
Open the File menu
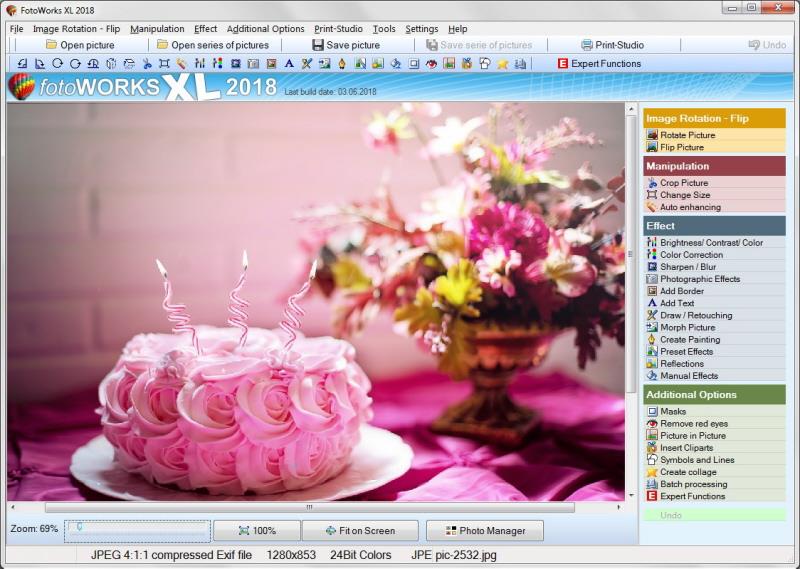[16, 29]
